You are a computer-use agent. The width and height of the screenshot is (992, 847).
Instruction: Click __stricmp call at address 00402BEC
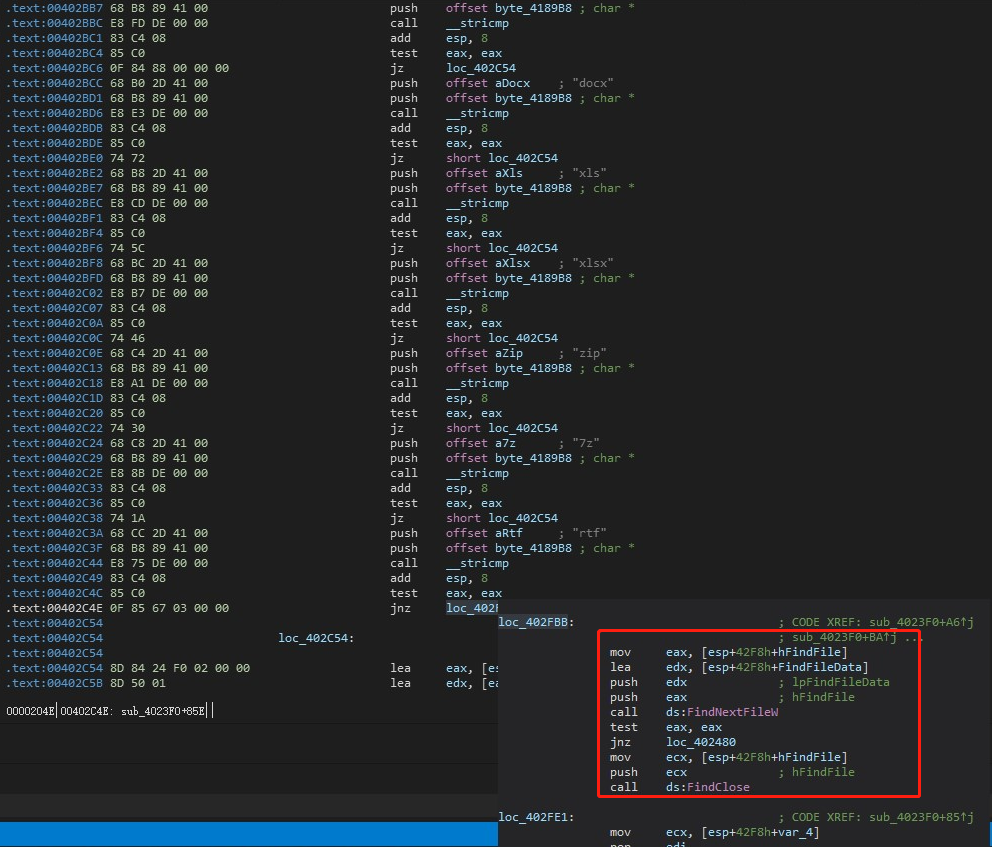pyautogui.click(x=477, y=202)
